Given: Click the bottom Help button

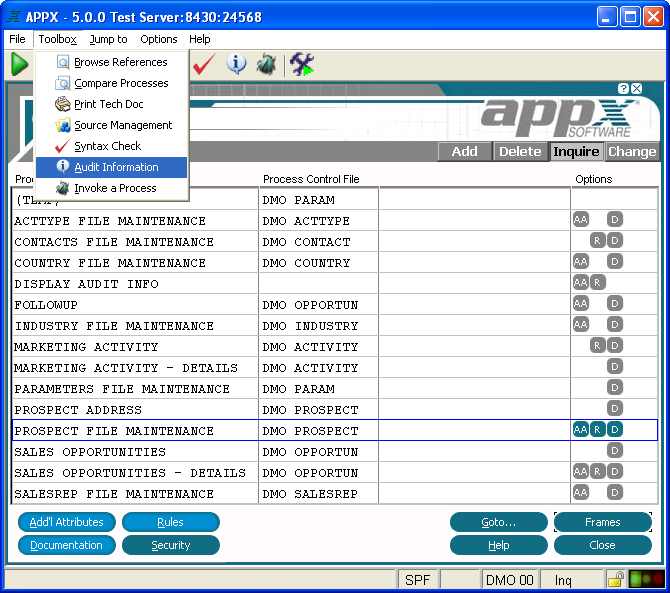Looking at the screenshot, I should pyautogui.click(x=499, y=545).
